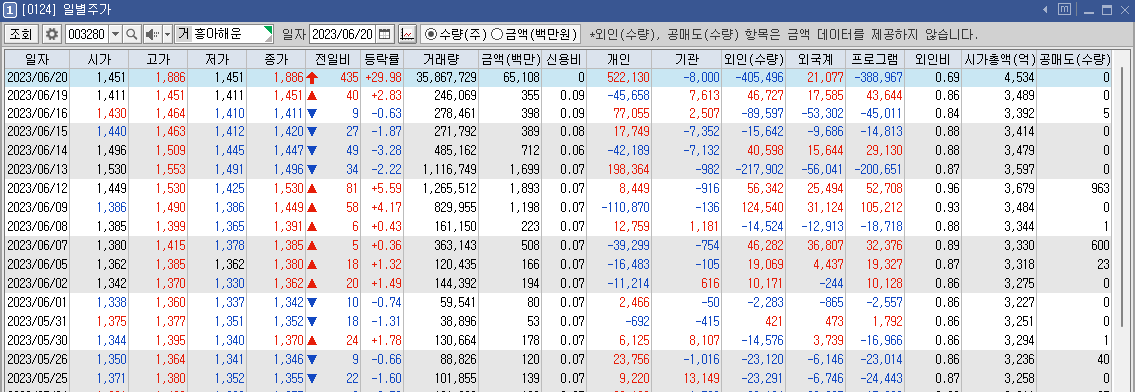Click the 금액(백만) column header
This screenshot has width=1135, height=392.
[x=510, y=59]
